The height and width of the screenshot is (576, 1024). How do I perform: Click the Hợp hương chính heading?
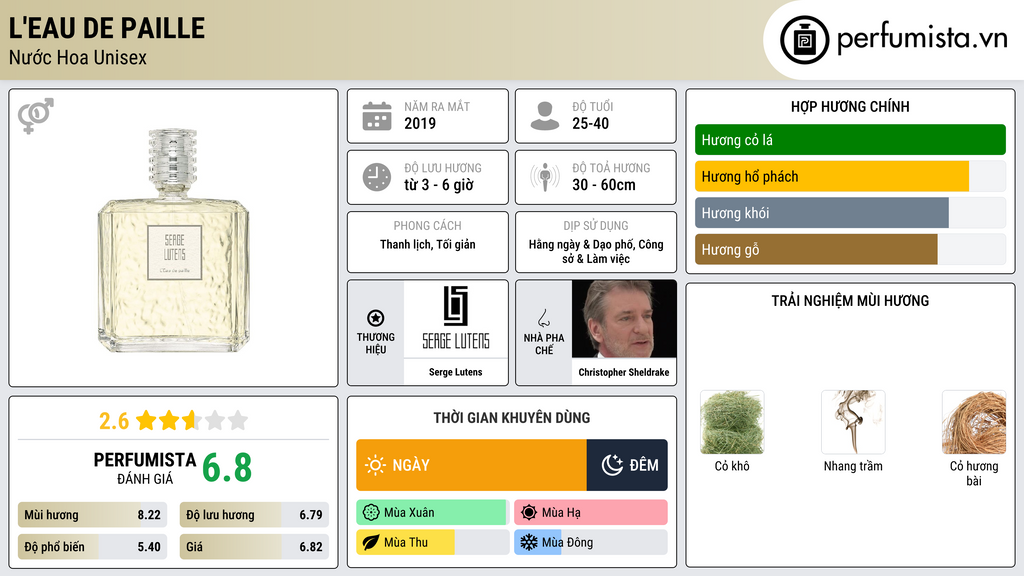pos(850,106)
